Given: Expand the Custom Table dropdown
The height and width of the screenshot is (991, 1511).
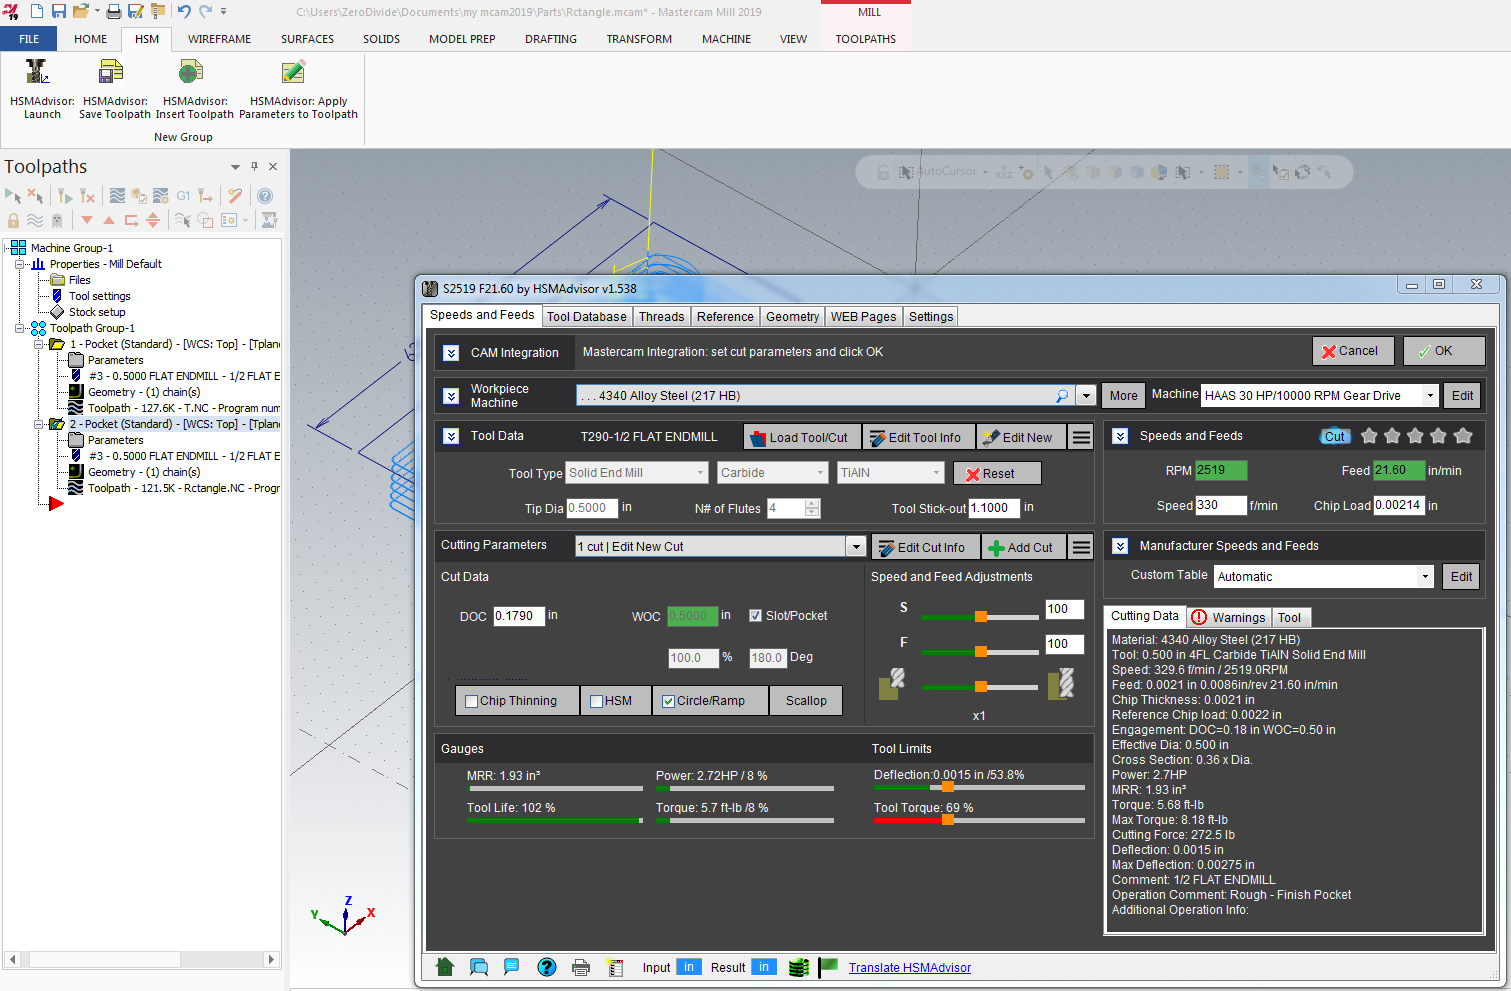Looking at the screenshot, I should pos(1425,577).
